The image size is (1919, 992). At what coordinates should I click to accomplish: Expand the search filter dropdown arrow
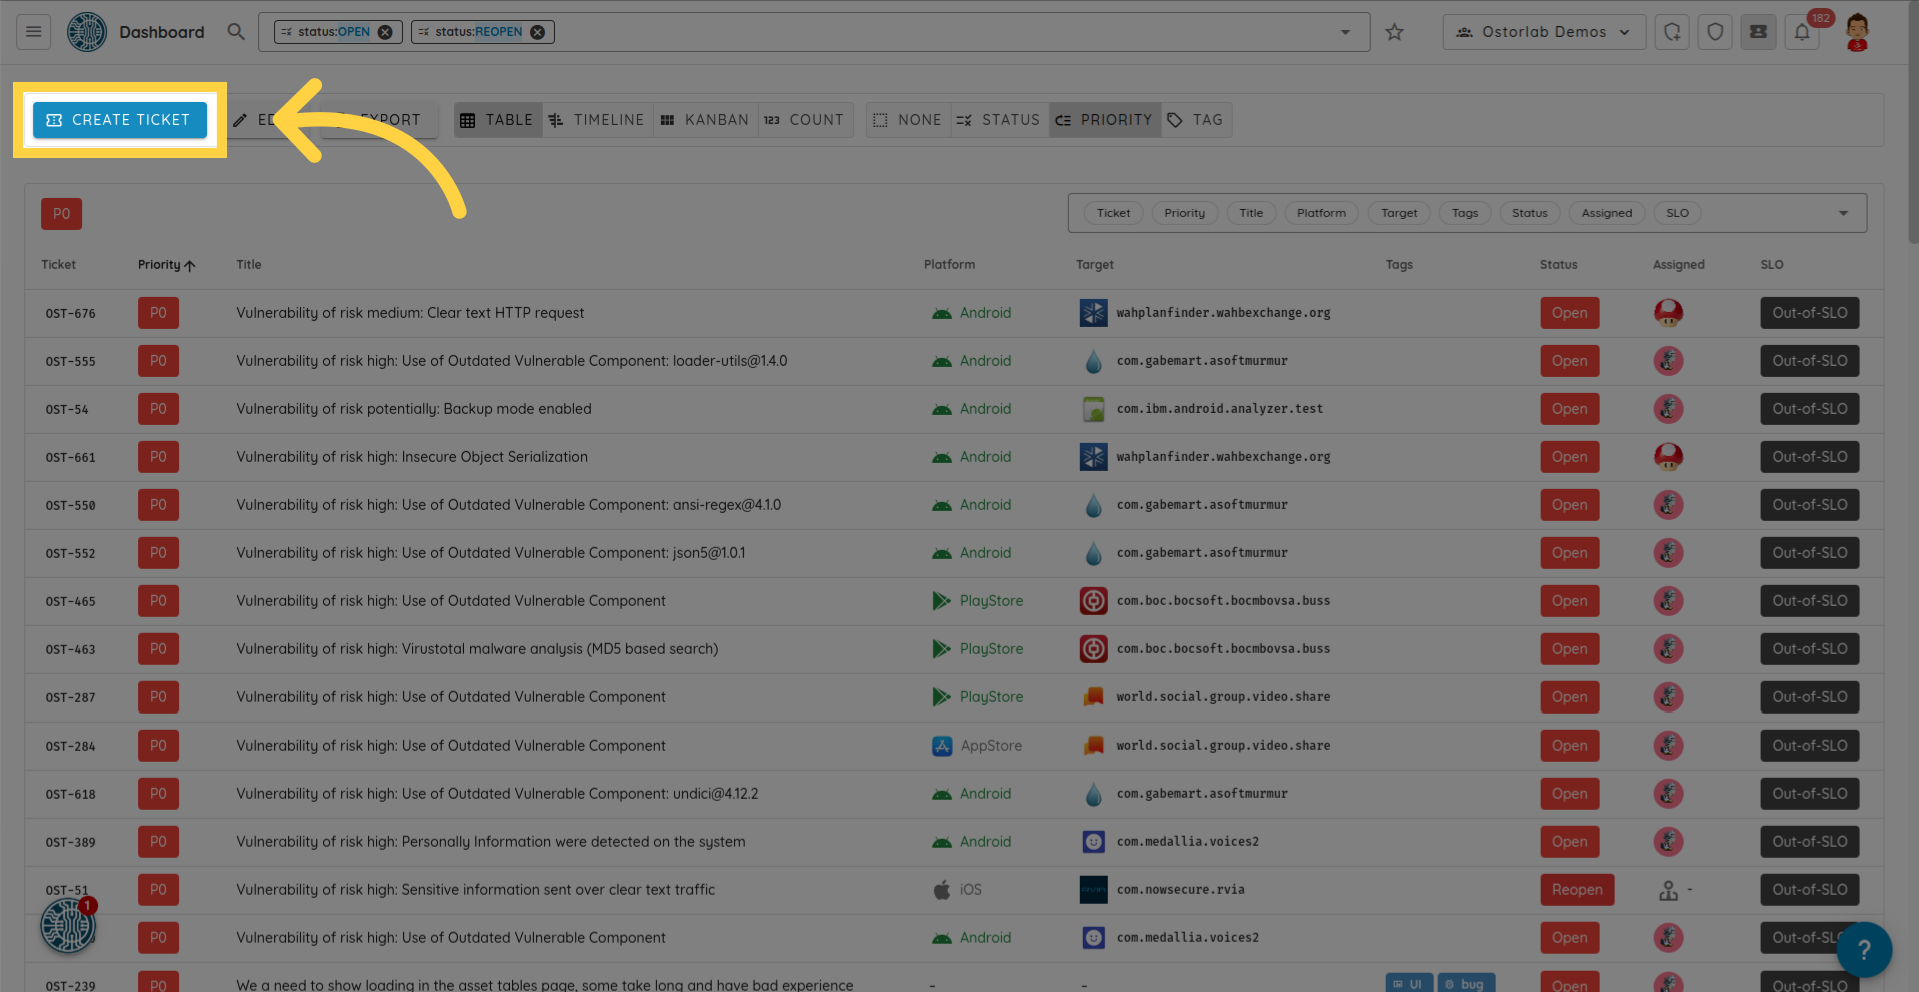(x=1345, y=32)
